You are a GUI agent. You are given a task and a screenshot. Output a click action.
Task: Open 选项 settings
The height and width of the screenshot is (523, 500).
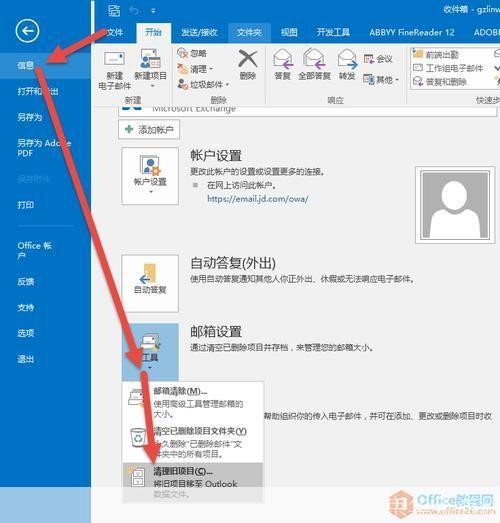26,333
